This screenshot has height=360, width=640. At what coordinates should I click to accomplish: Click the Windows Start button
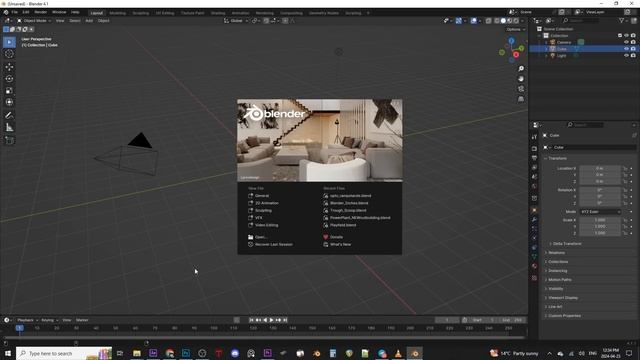(8, 353)
